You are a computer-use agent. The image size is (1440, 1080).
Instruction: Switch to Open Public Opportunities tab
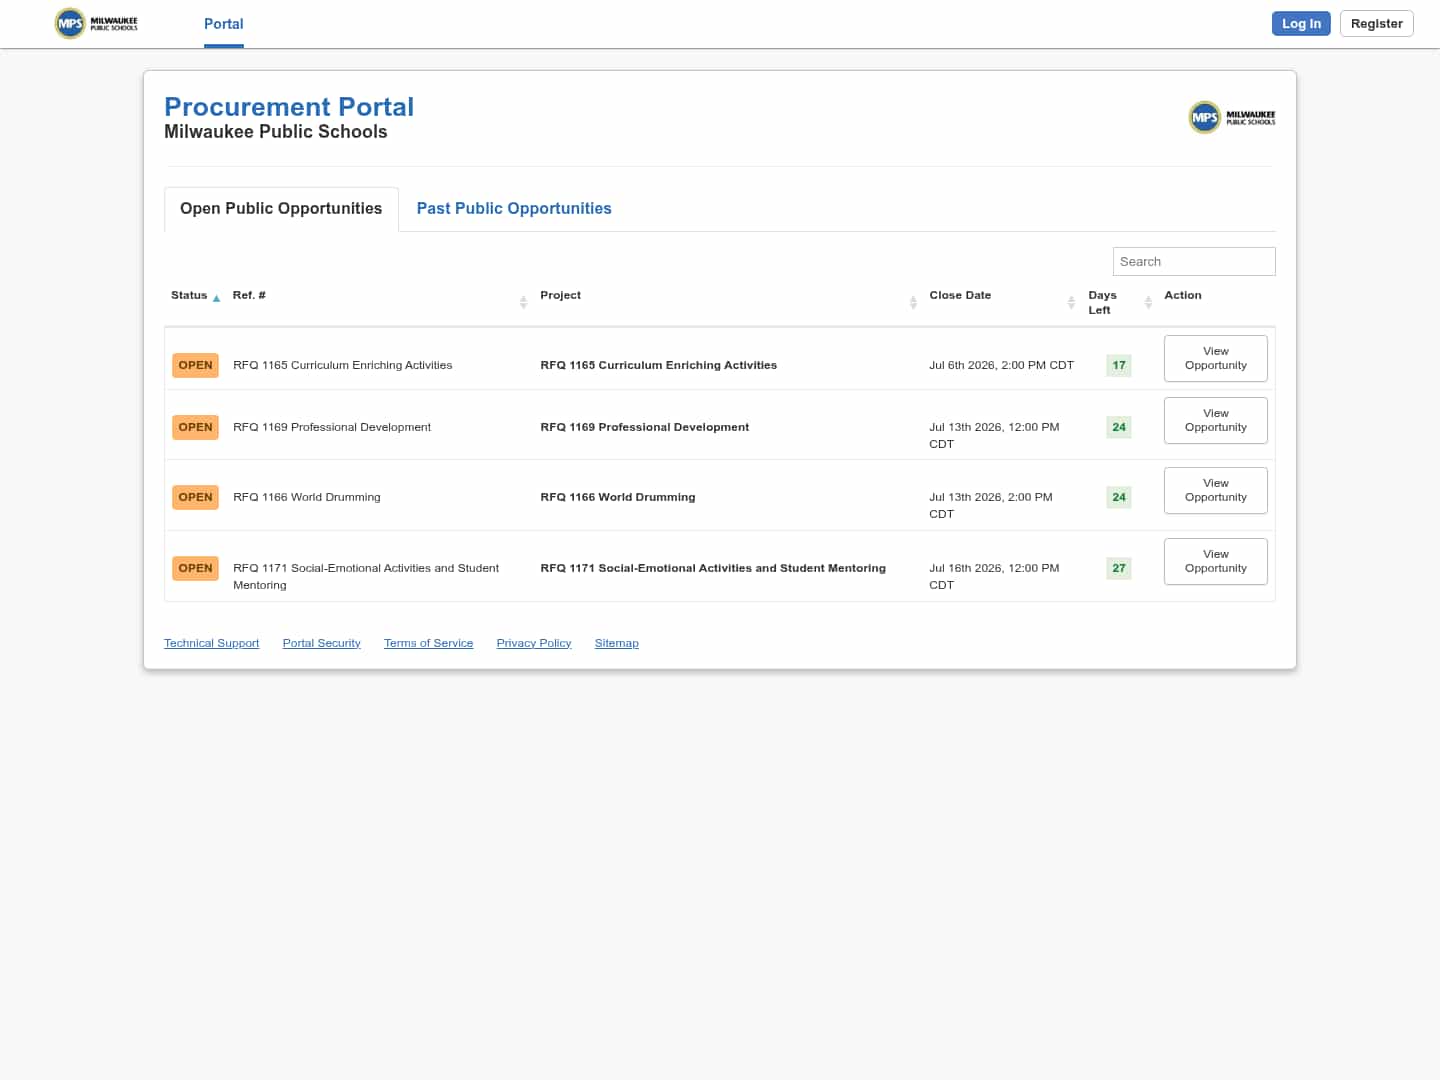[x=281, y=209]
